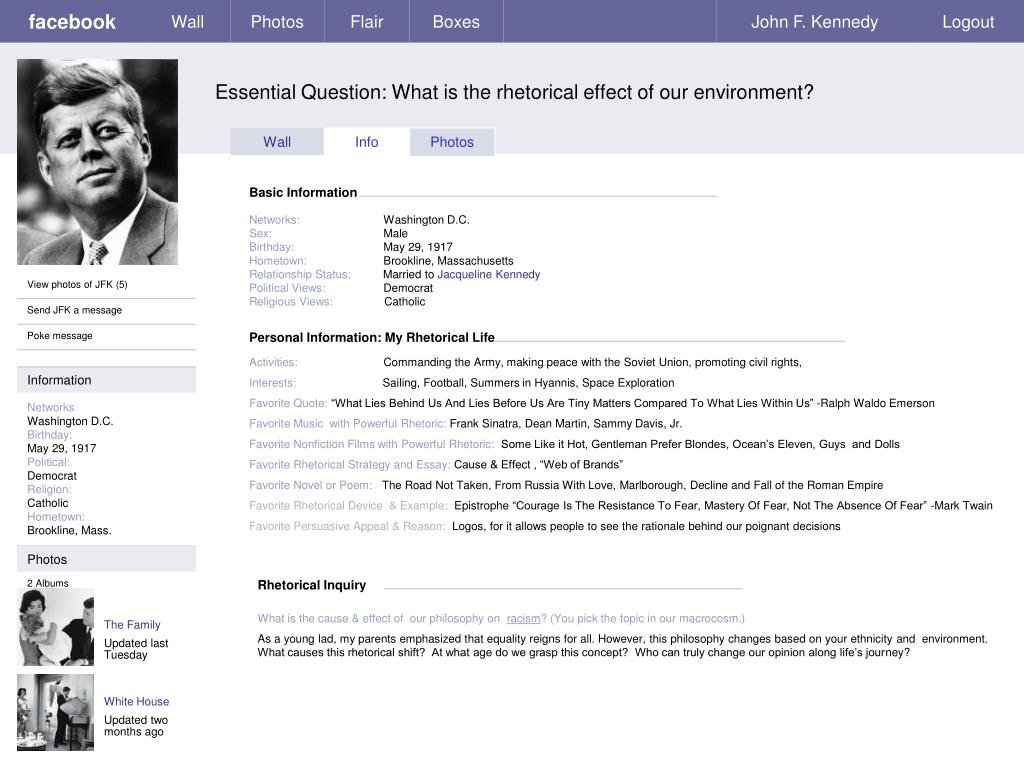
Task: Click JFK's large profile portrait
Action: click(x=97, y=162)
